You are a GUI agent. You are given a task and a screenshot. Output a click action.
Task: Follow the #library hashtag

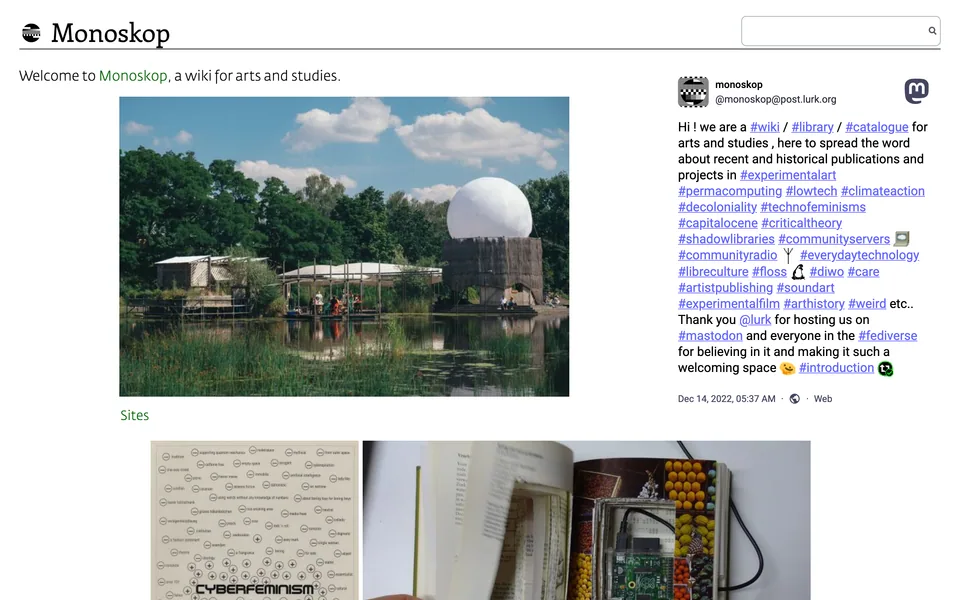[812, 127]
